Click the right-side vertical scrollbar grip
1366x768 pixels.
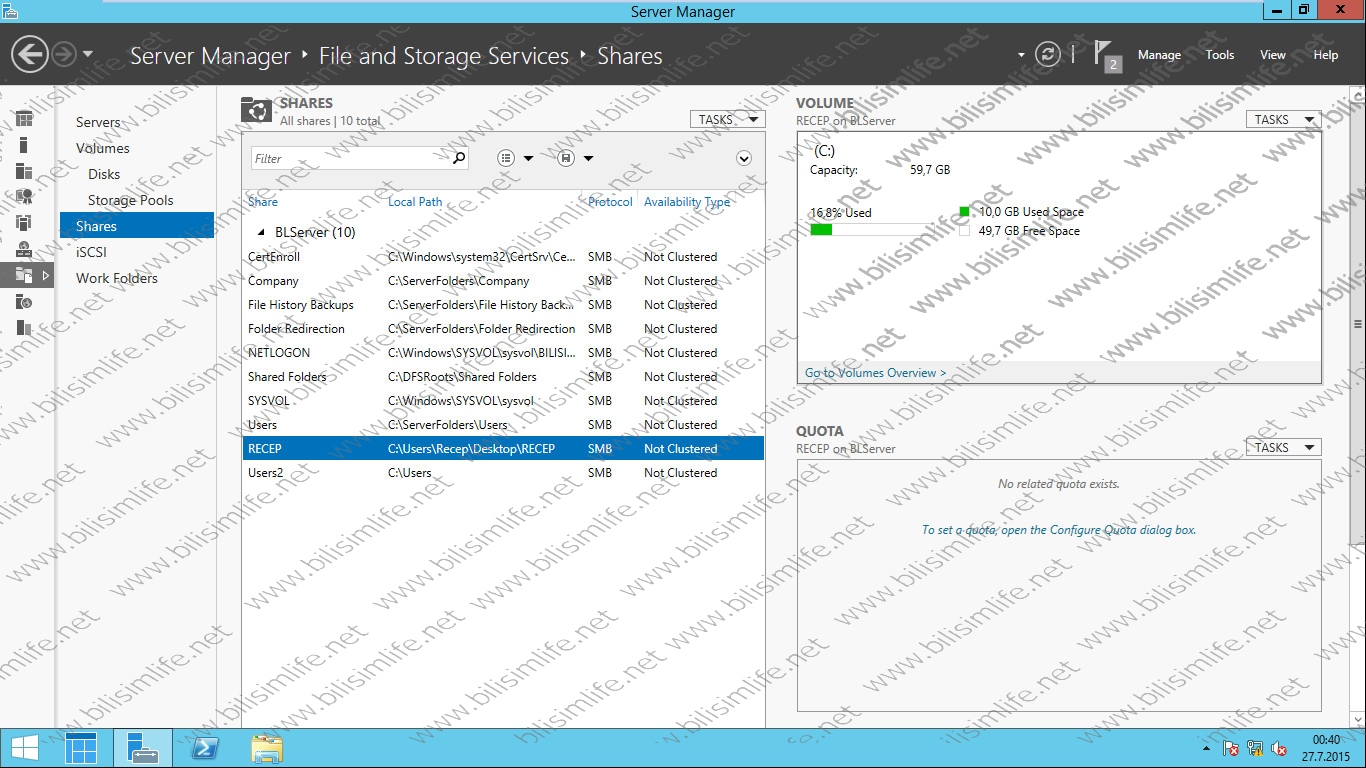[1358, 324]
